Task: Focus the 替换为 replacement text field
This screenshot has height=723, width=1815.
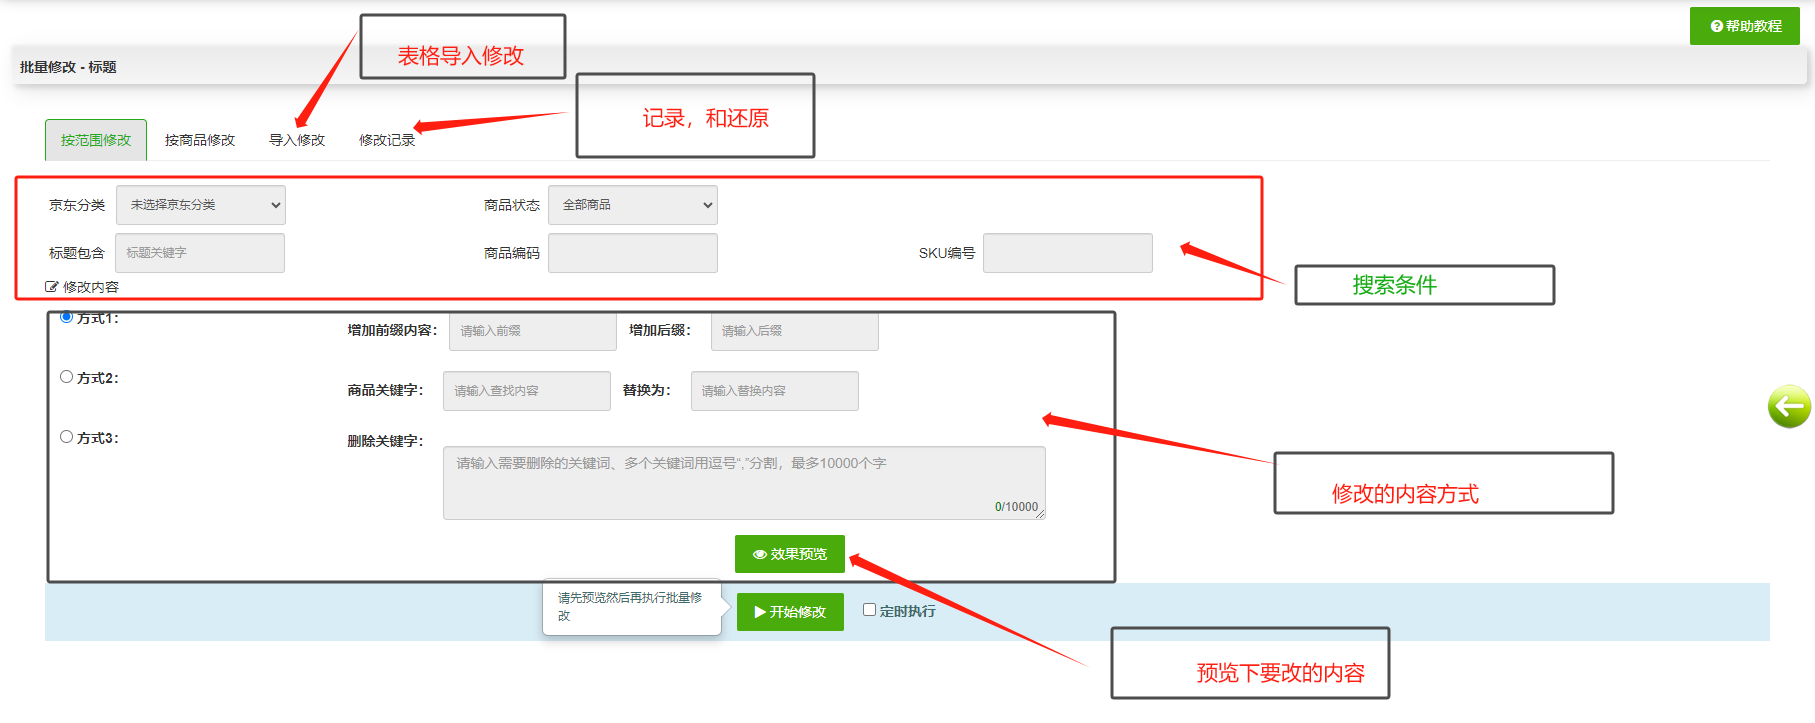Action: [x=774, y=391]
